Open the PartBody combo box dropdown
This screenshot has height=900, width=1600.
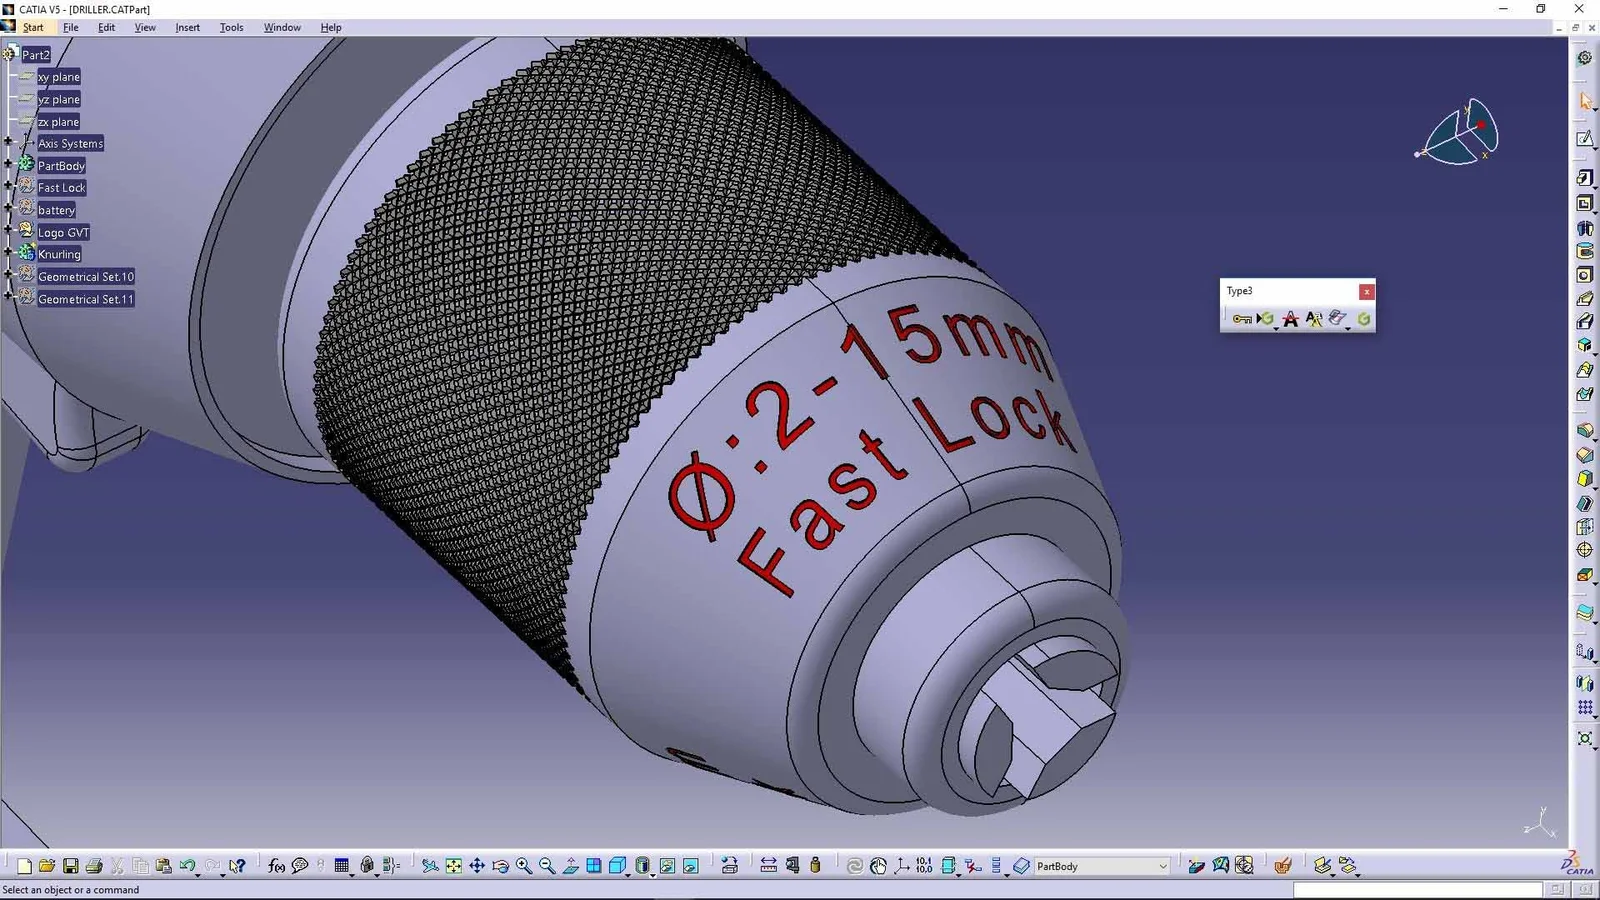(1163, 866)
